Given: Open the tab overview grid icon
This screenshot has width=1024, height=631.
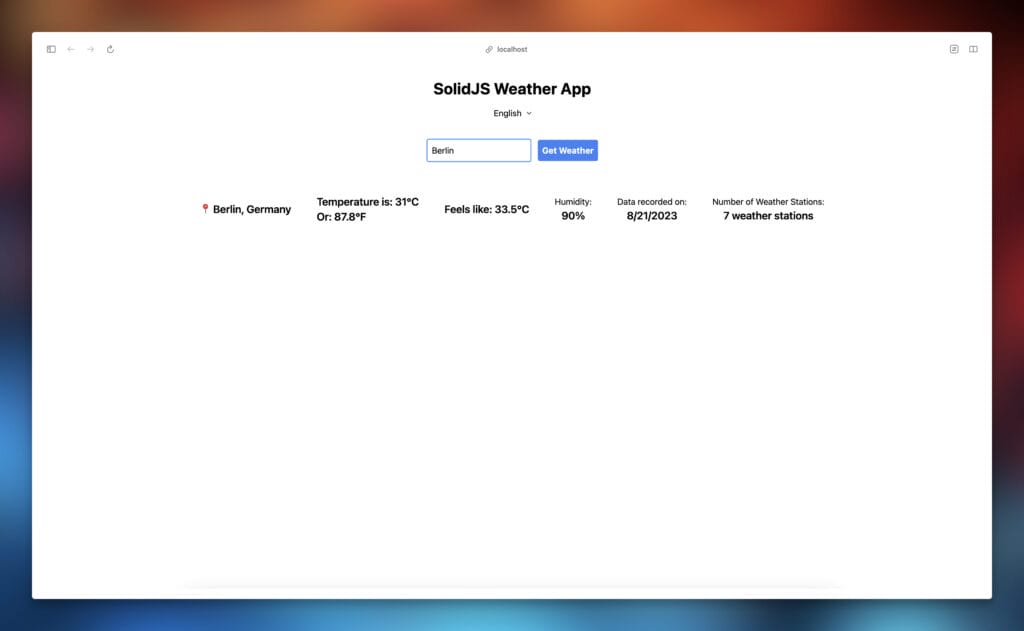Looking at the screenshot, I should tap(973, 49).
